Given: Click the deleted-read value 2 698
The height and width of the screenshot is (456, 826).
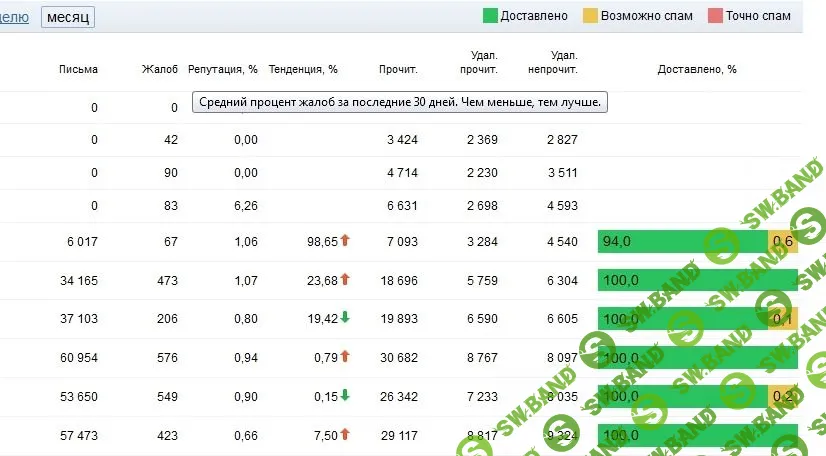Looking at the screenshot, I should [x=483, y=206].
